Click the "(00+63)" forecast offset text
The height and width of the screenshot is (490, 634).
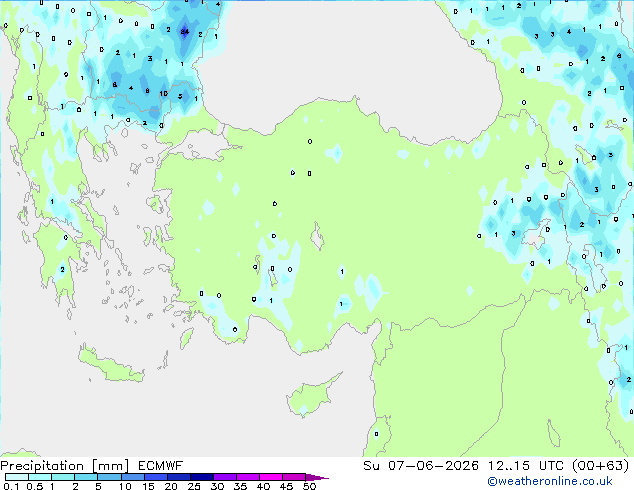pyautogui.click(x=600, y=466)
